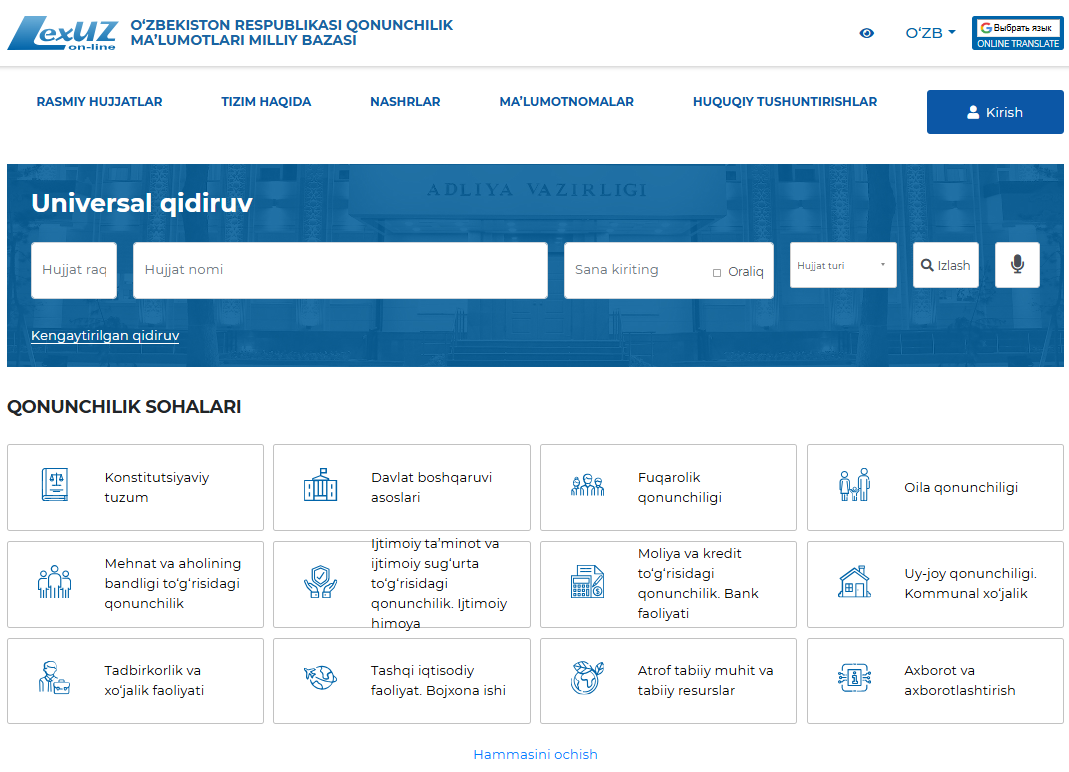
Task: Expand the O'ZB language selector
Action: 930,33
